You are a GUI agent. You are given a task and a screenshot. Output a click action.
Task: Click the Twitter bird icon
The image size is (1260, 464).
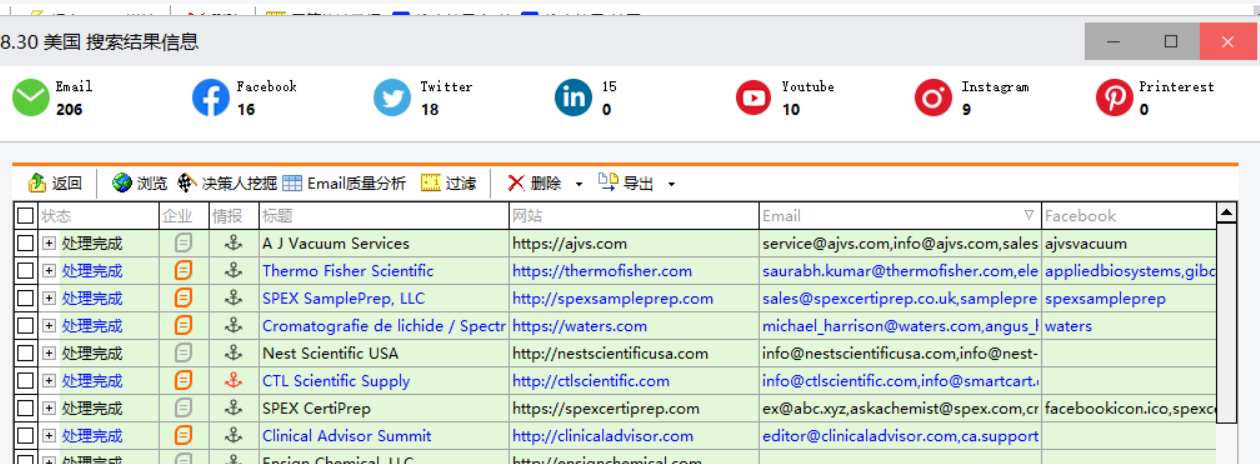pos(392,98)
